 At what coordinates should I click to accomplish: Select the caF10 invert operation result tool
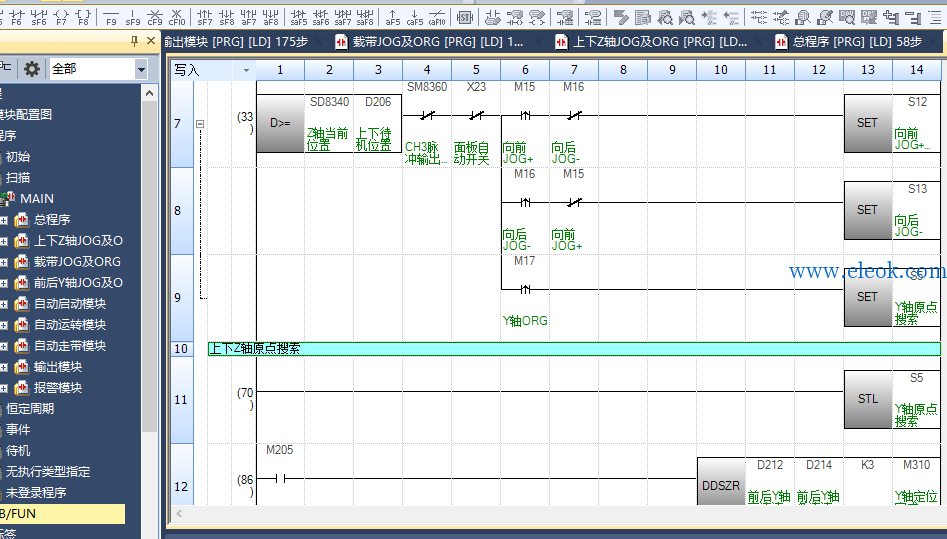click(437, 17)
